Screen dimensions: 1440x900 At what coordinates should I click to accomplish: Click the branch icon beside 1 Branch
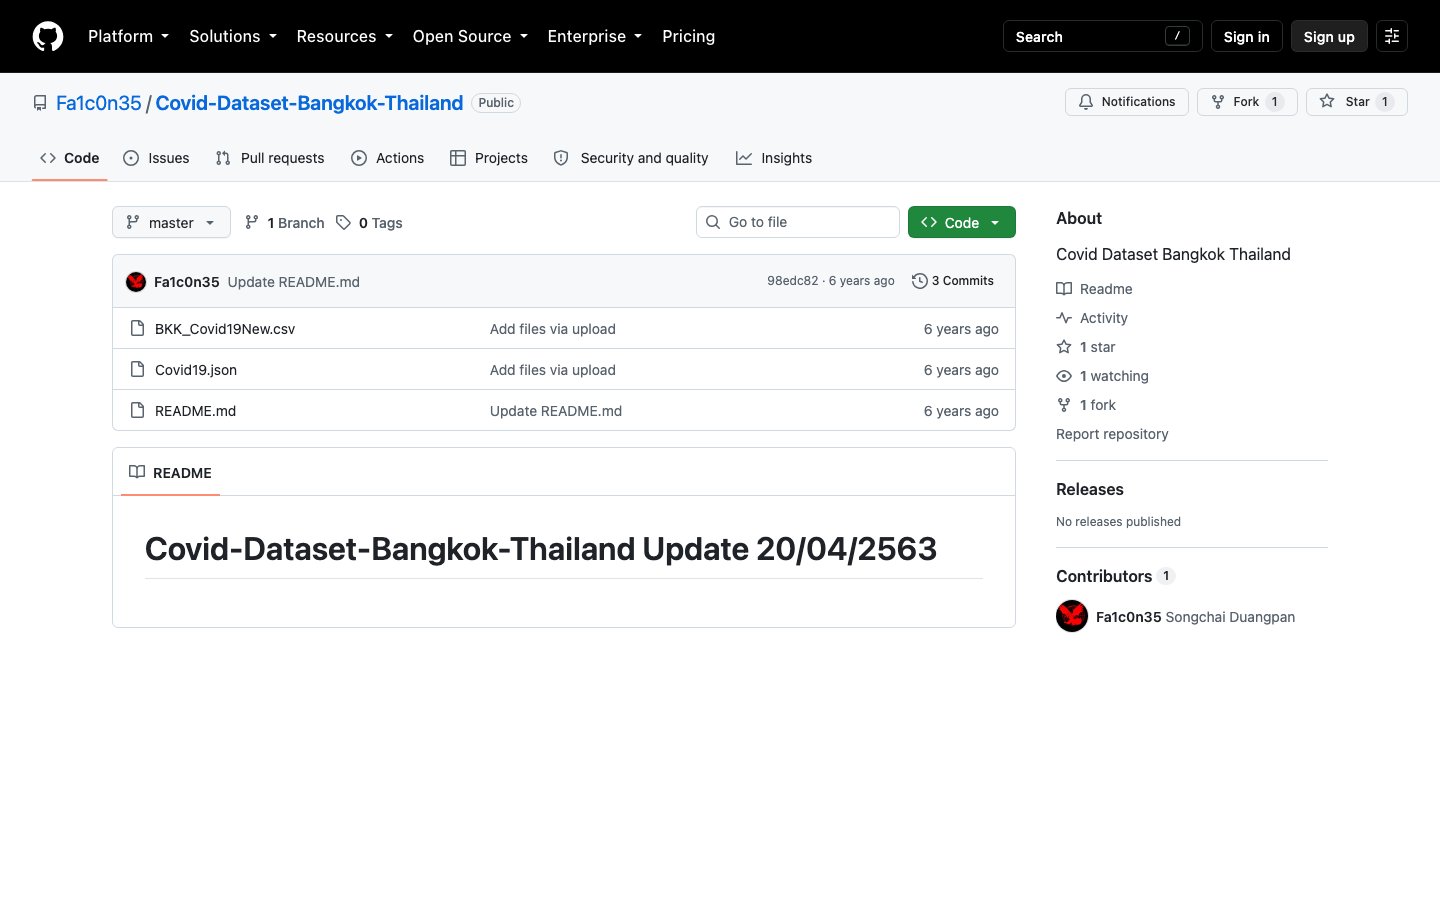click(252, 222)
